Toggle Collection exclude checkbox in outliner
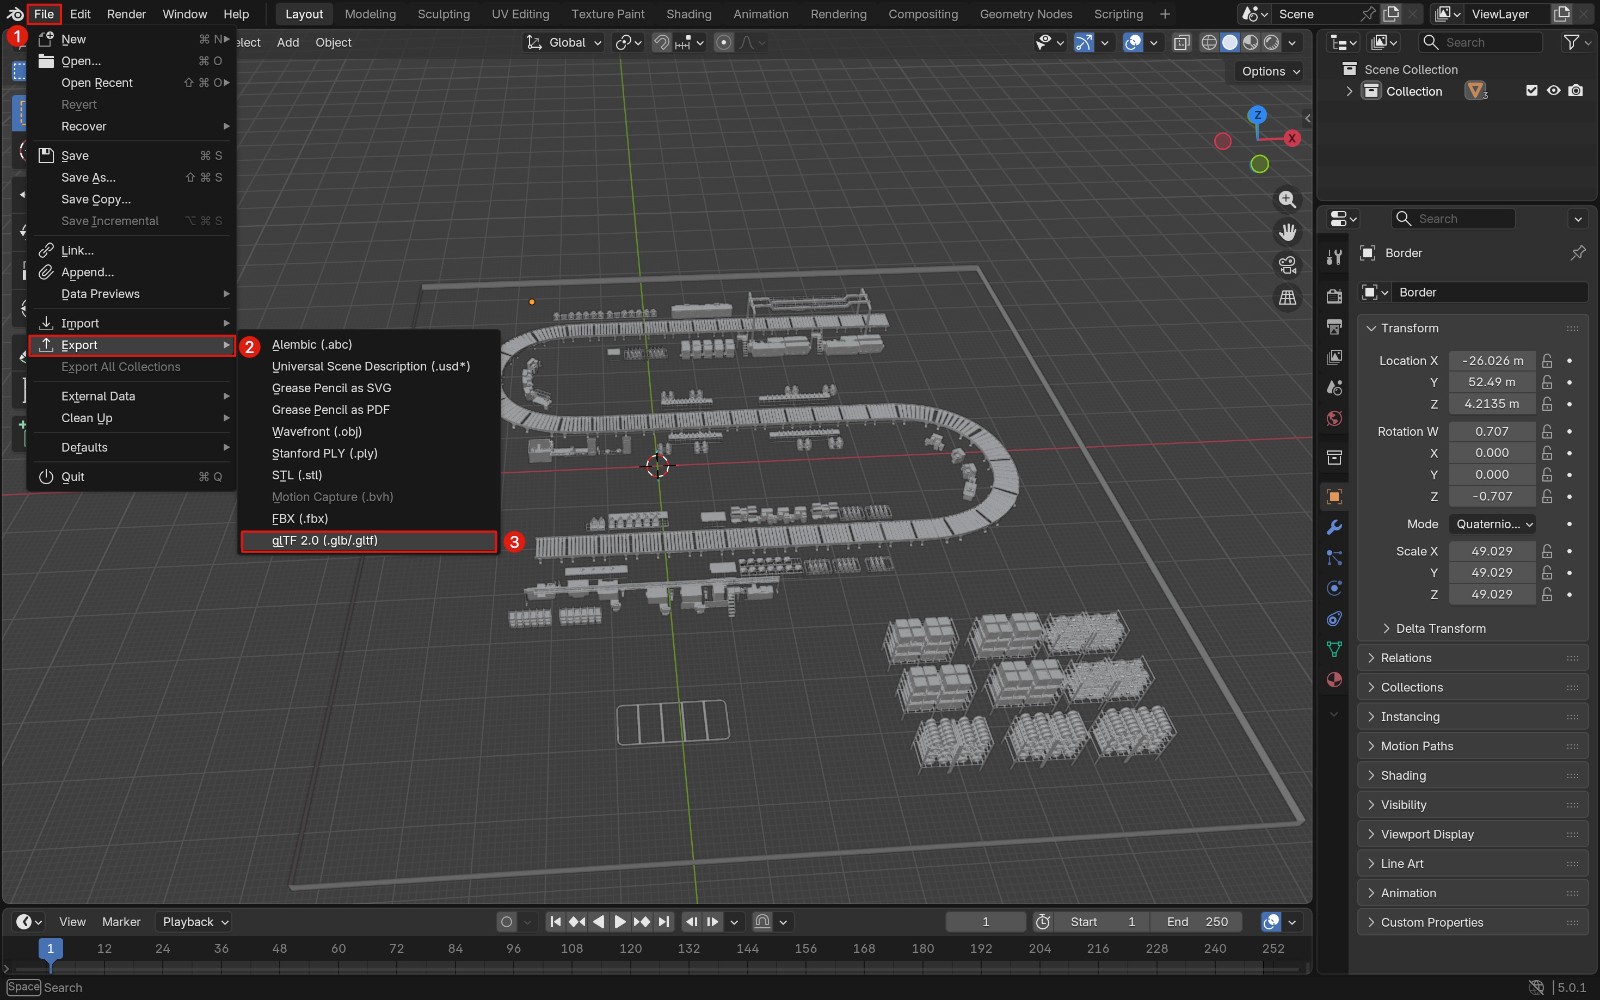This screenshot has width=1600, height=1000. (x=1531, y=91)
